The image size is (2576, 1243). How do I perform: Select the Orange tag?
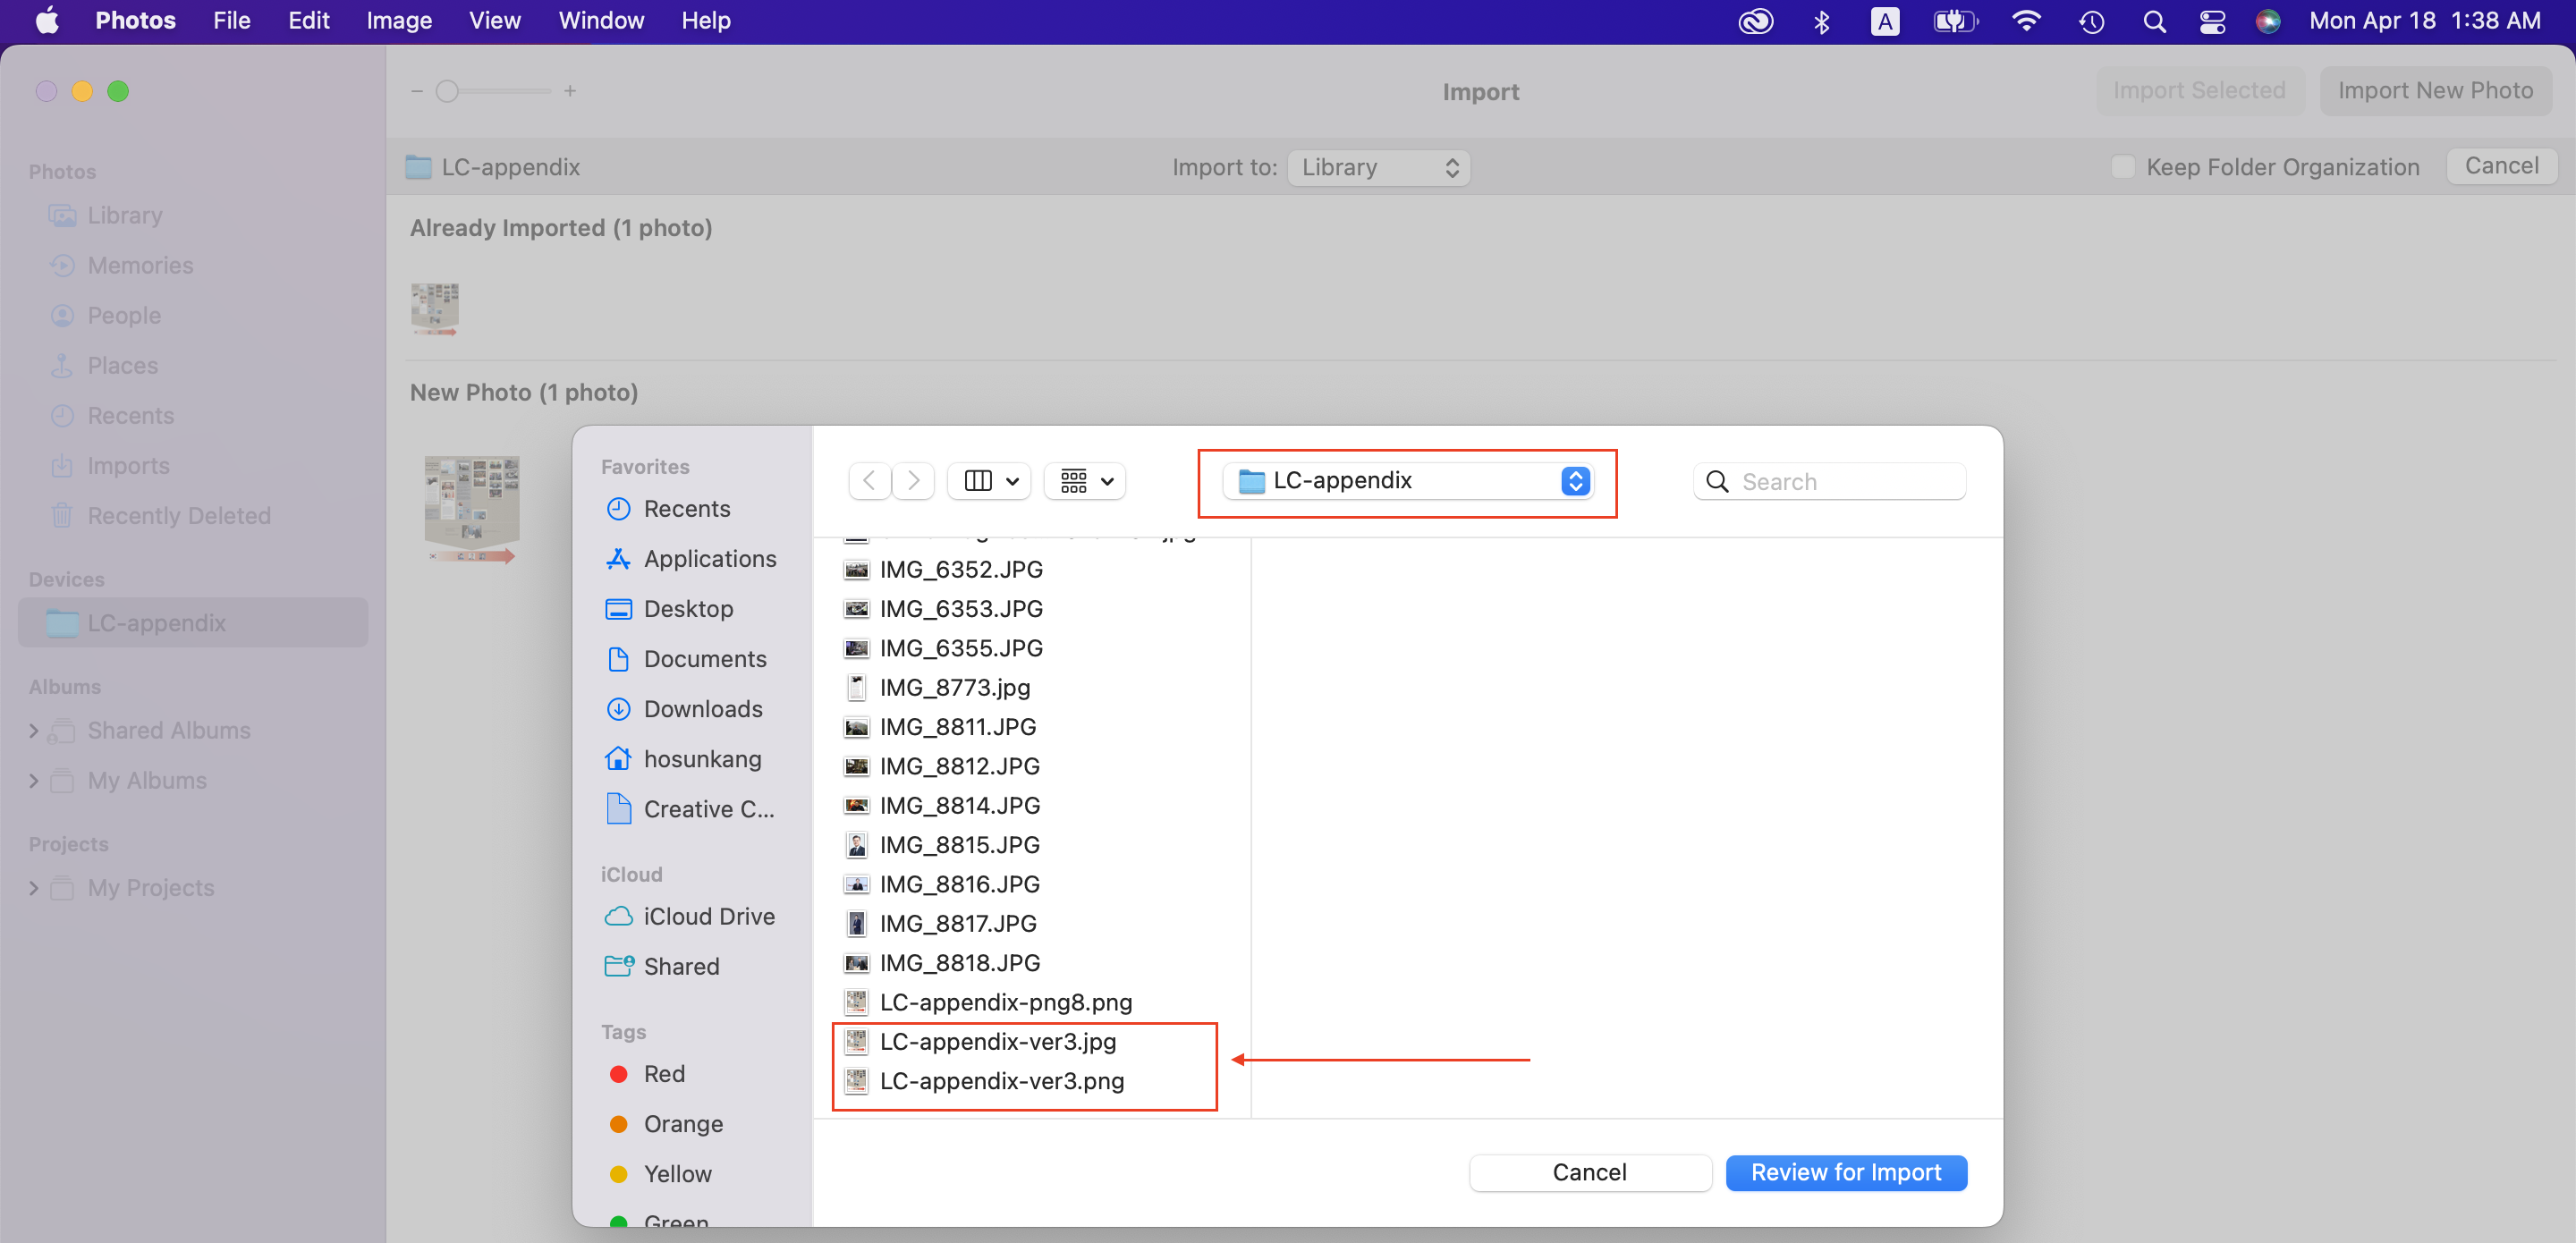coord(682,1124)
